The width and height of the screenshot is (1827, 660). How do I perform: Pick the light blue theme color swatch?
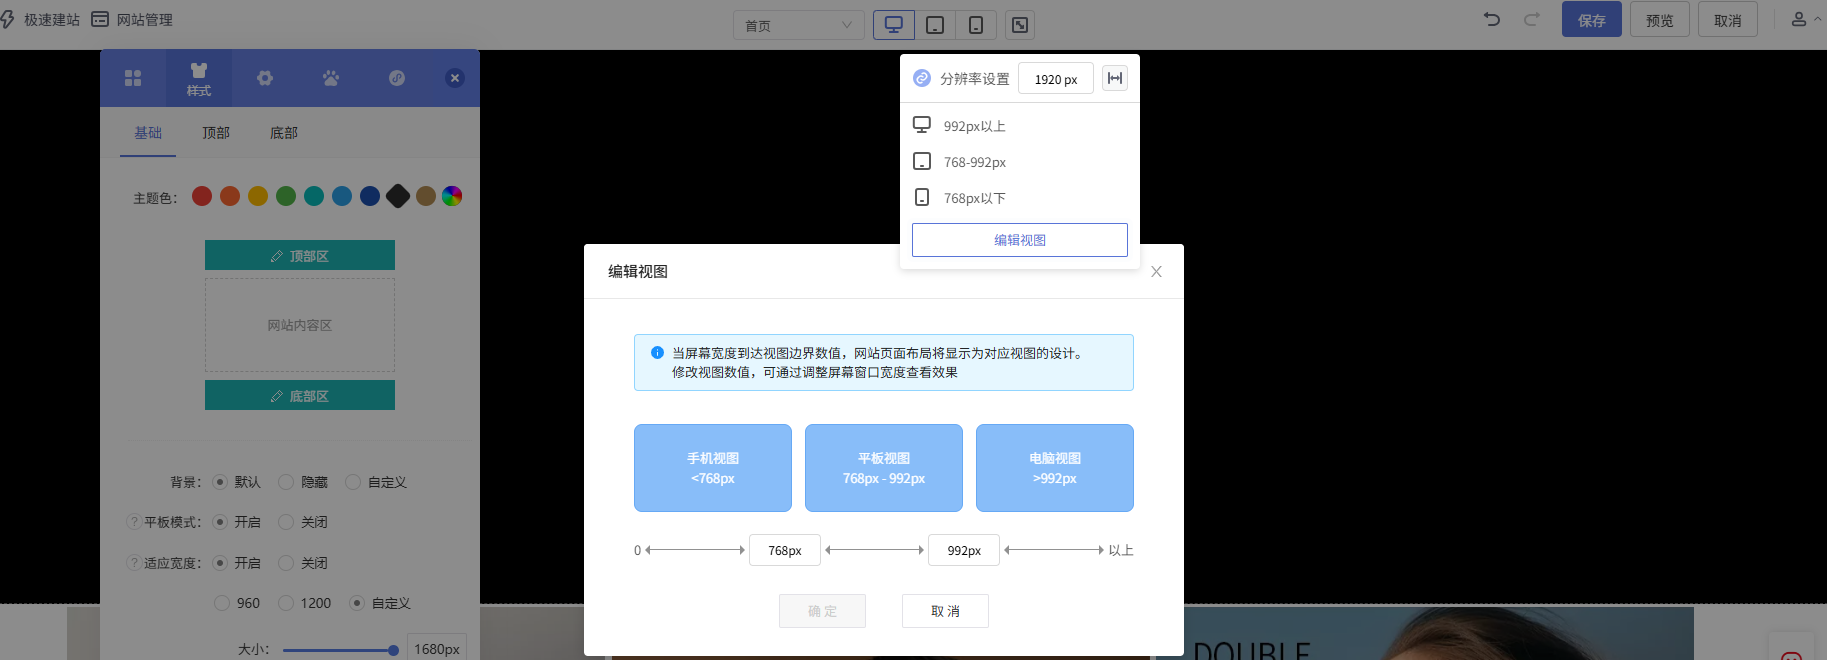[342, 196]
